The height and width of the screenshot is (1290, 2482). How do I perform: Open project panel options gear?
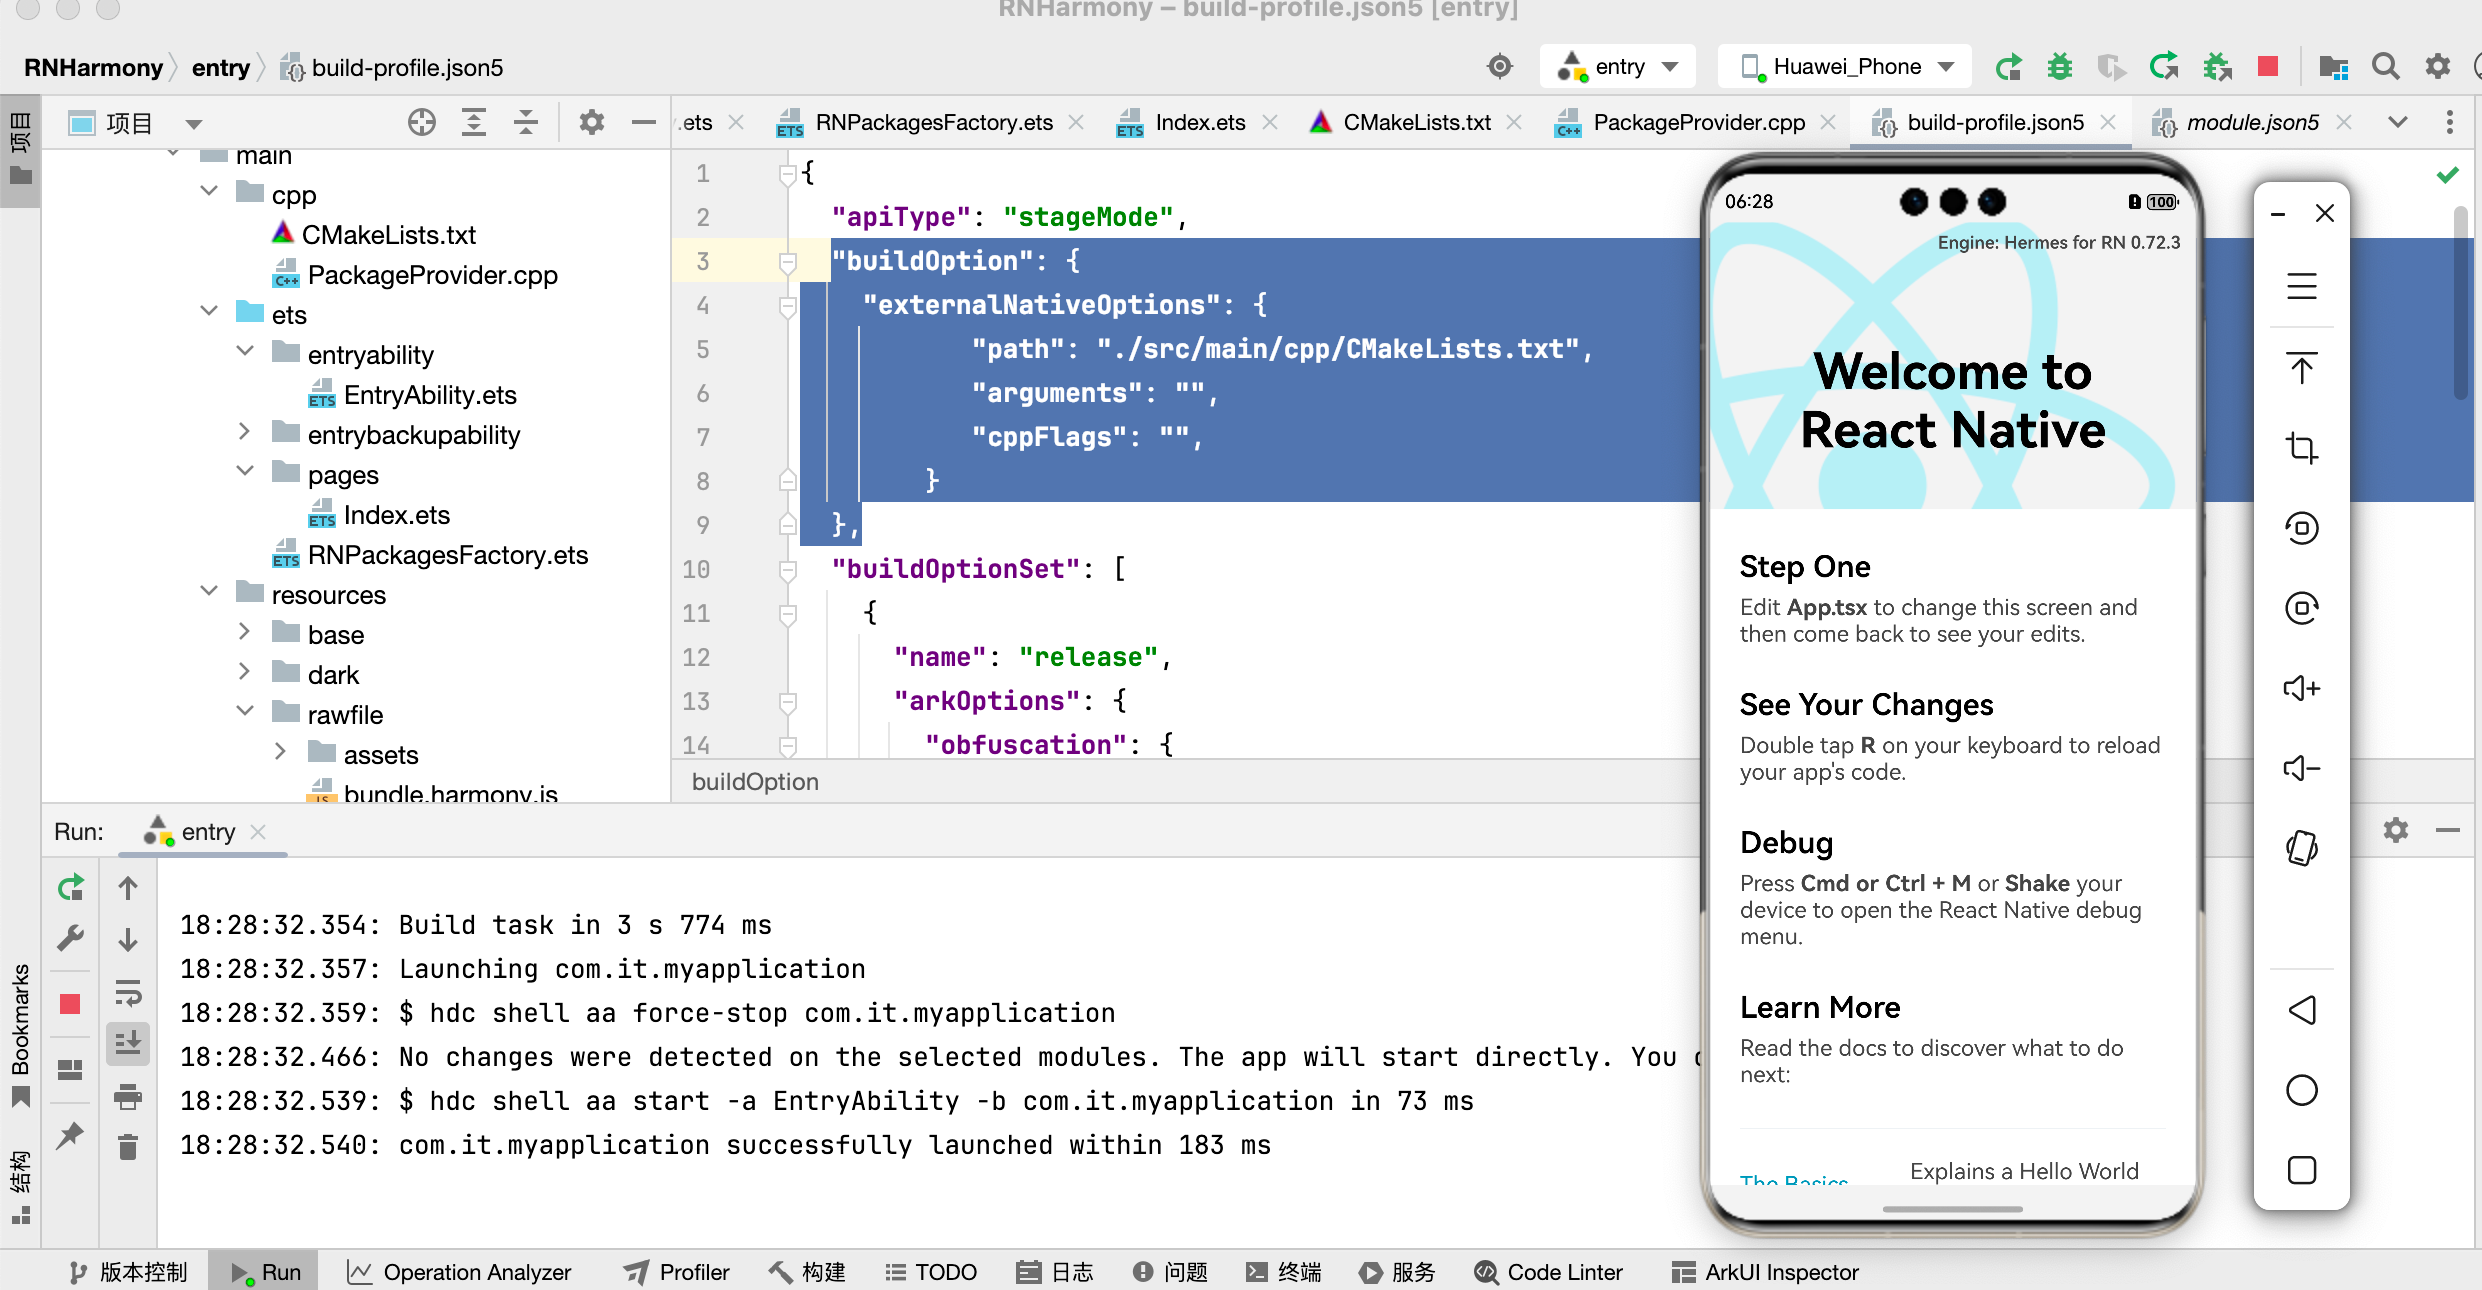tap(592, 122)
